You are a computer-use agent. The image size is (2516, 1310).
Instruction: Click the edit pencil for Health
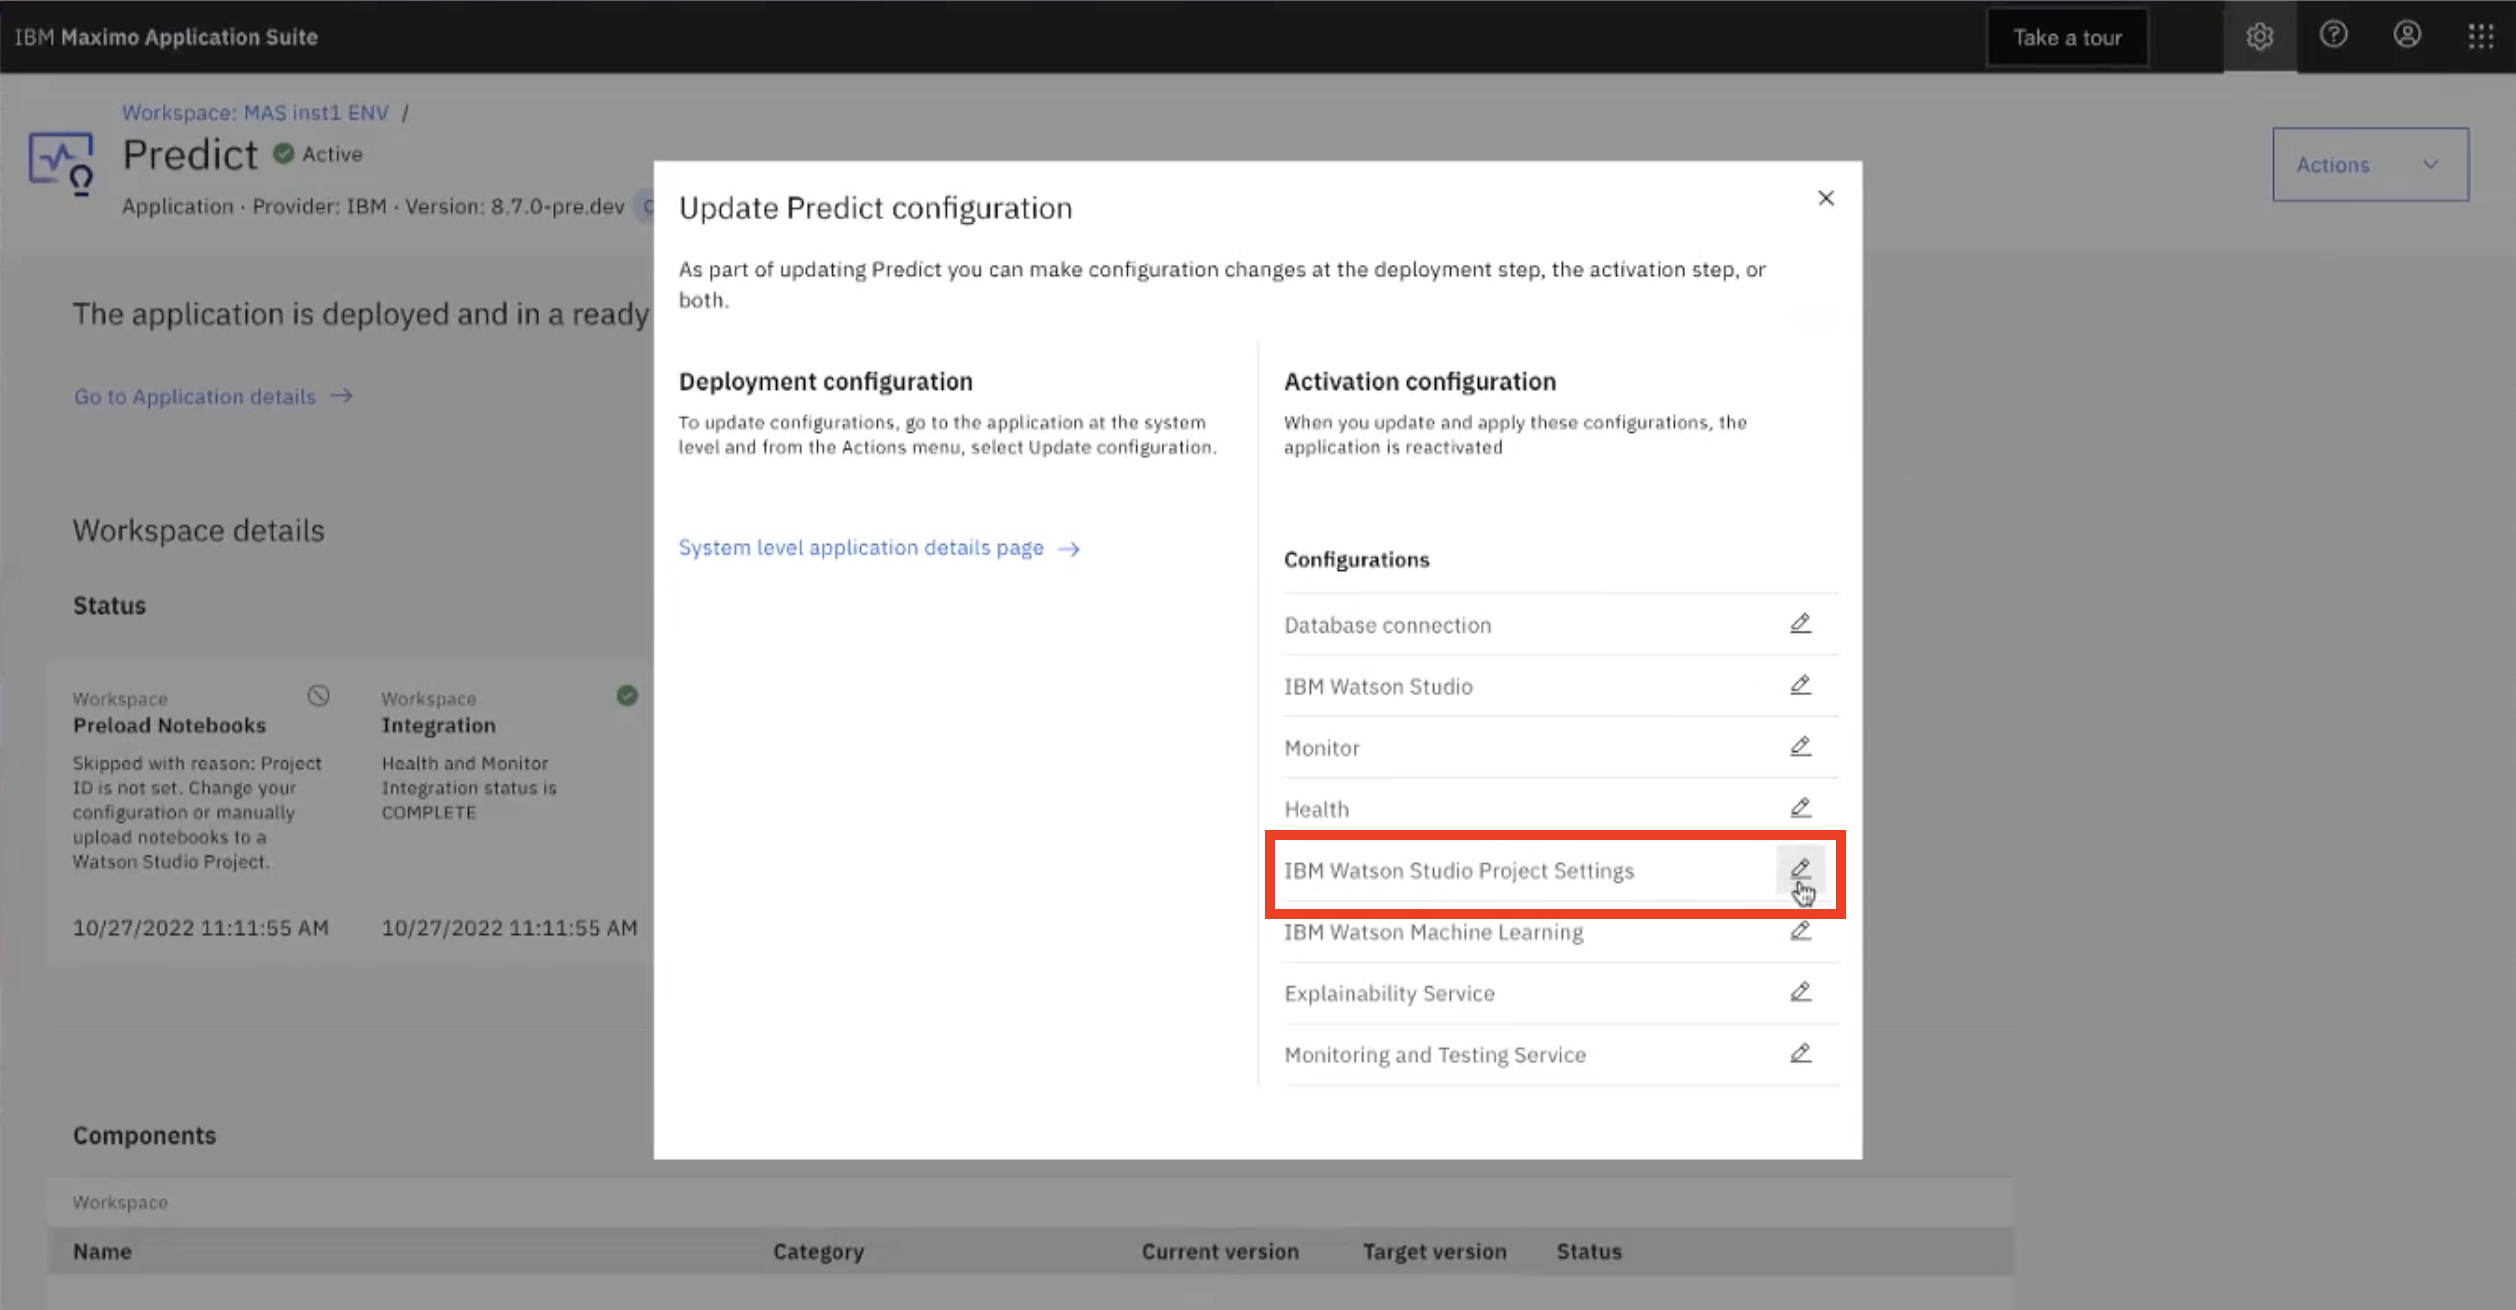[1800, 808]
